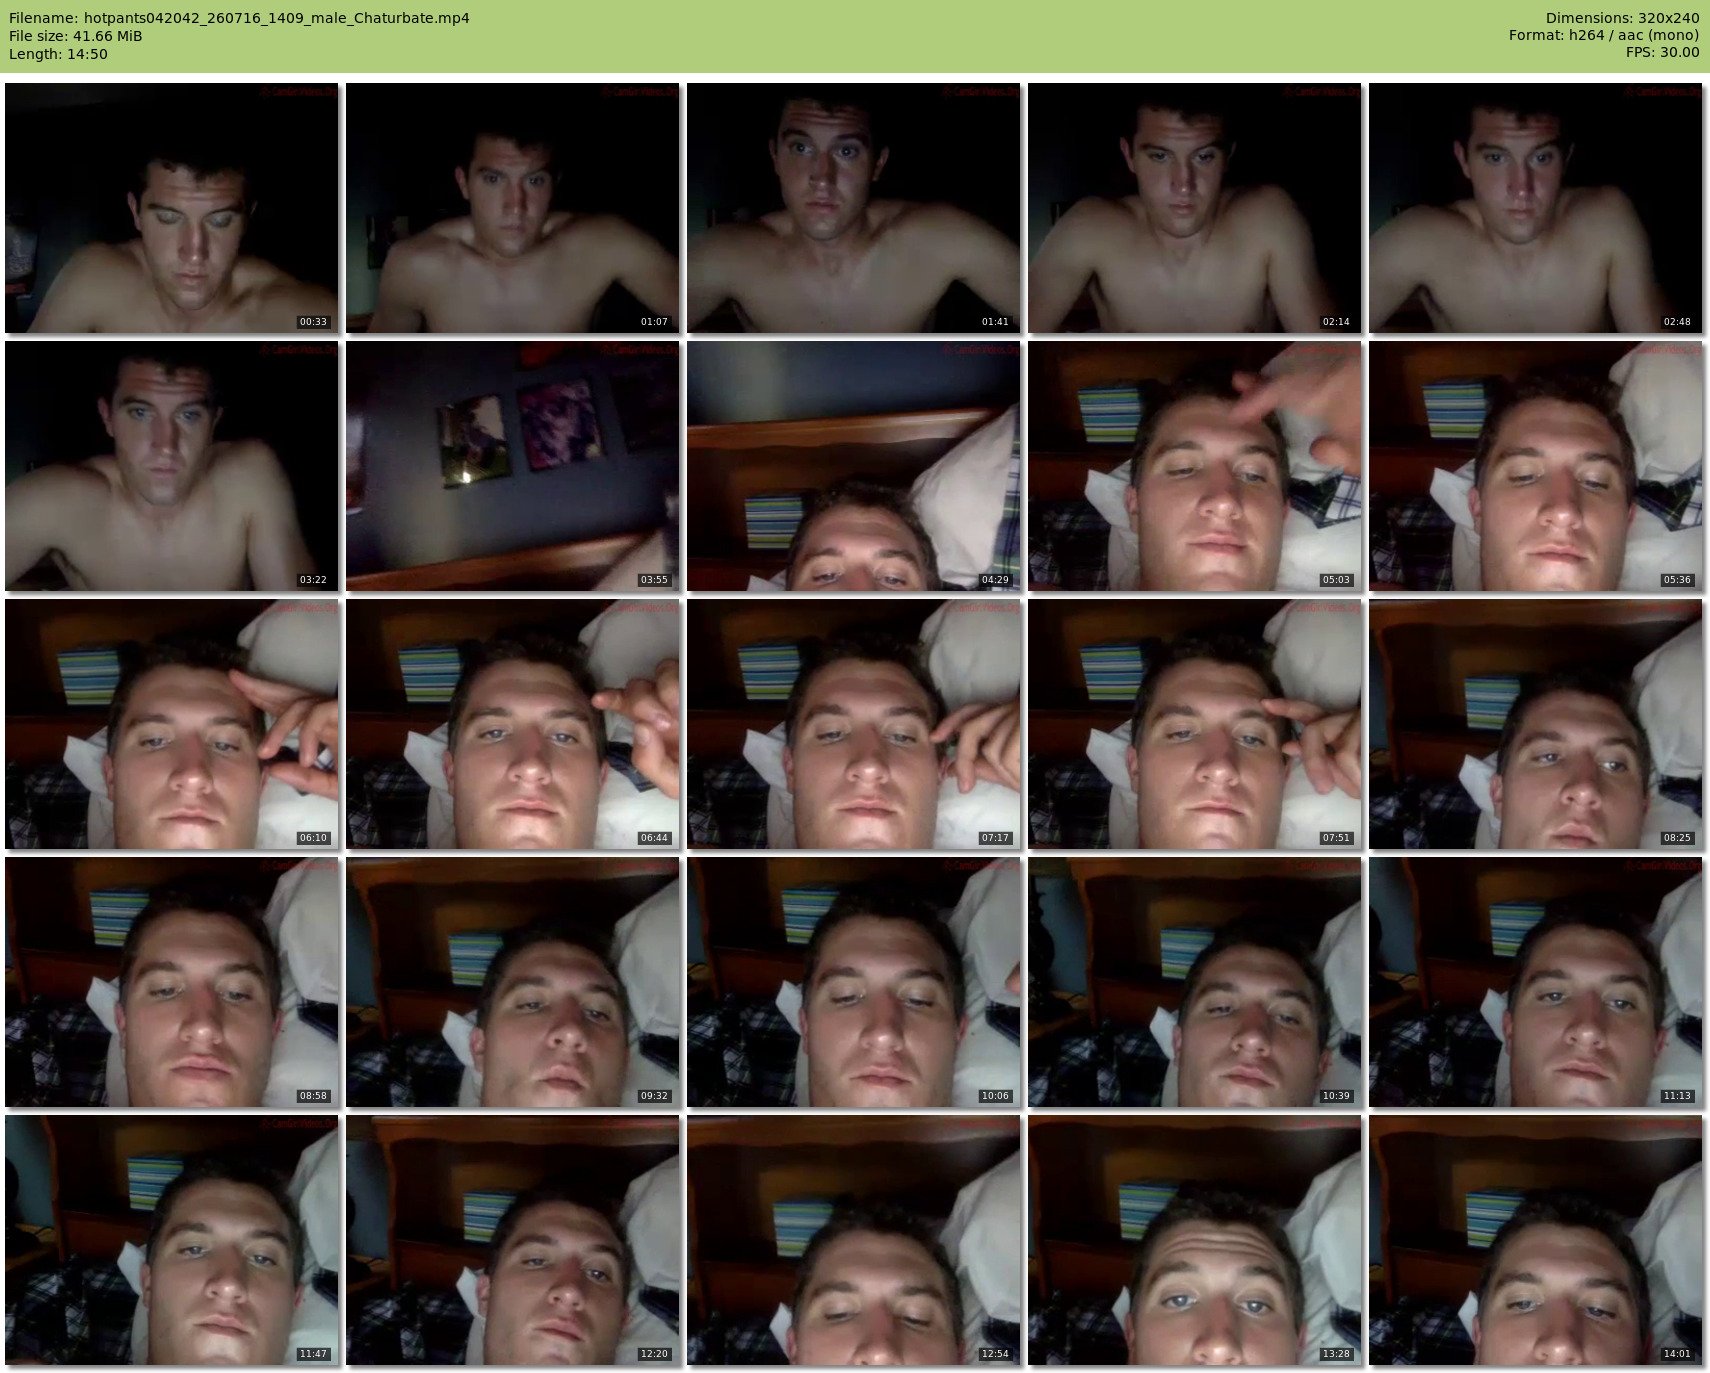Select the 10:39 thumbnail
The width and height of the screenshot is (1710, 1373).
coord(1194,982)
